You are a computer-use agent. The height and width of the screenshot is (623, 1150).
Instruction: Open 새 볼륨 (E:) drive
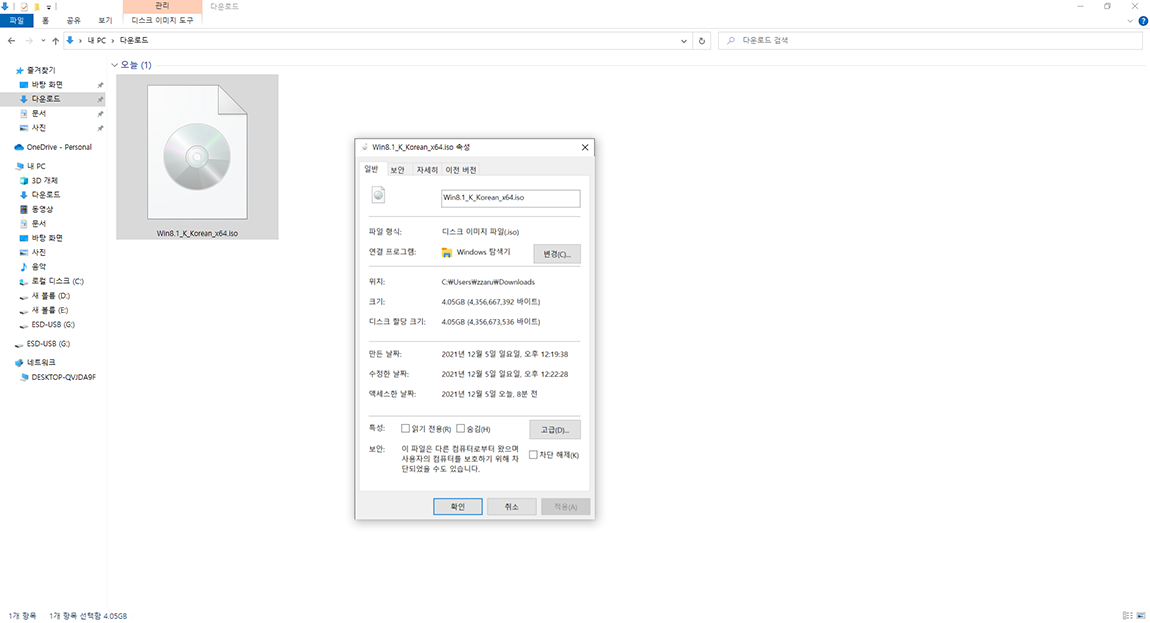[49, 310]
